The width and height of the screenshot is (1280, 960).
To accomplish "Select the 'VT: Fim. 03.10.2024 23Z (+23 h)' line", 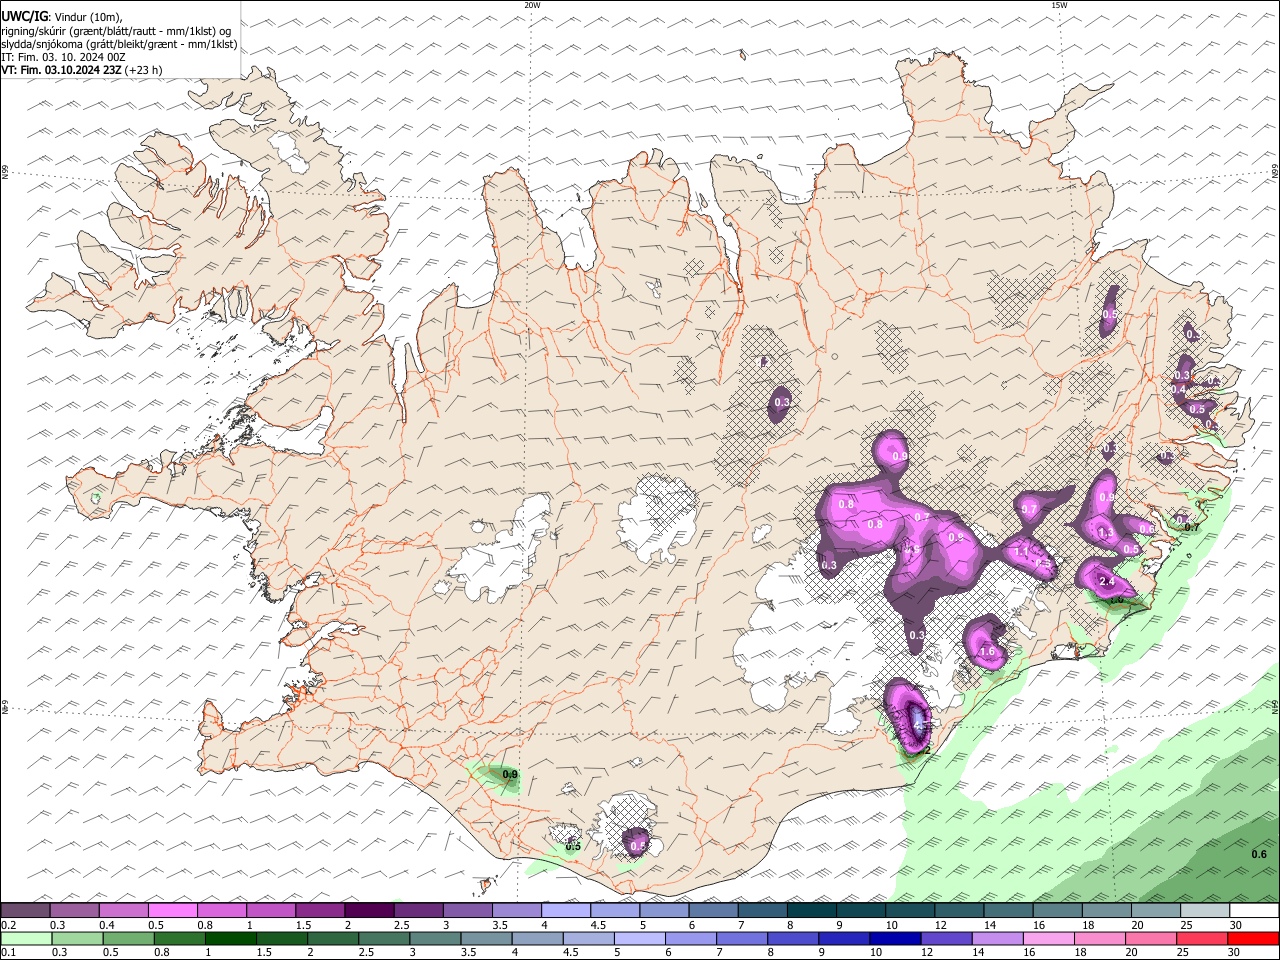I will tap(82, 70).
